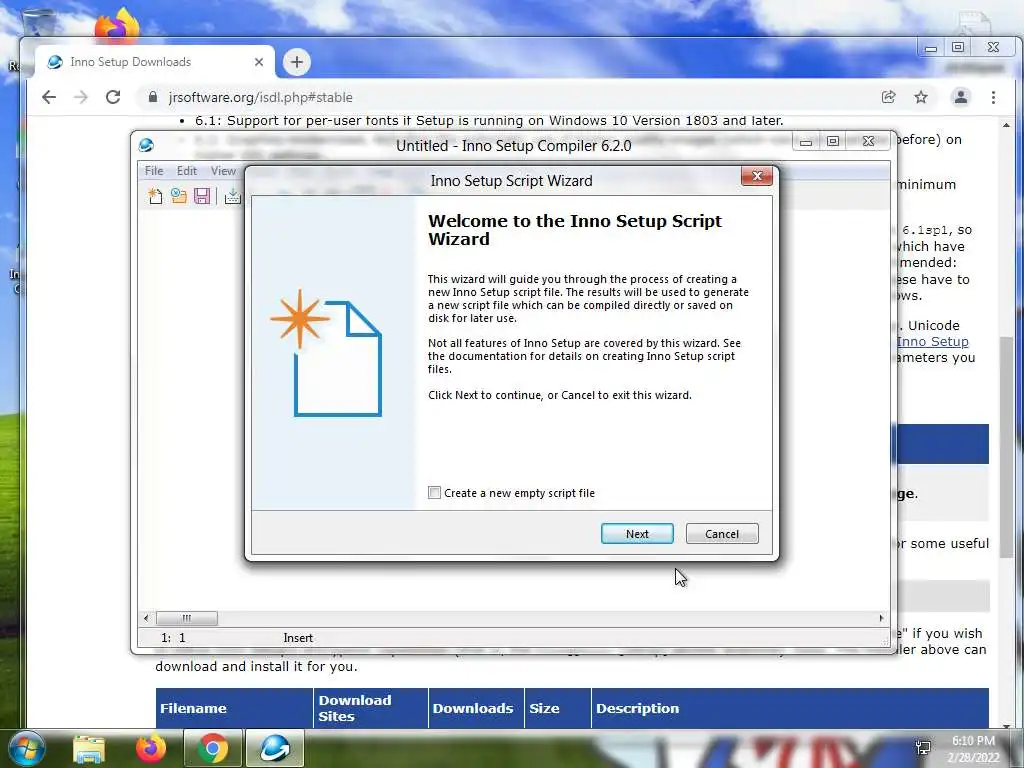Click the Chrome page vertical scrollbar thumb
1024x768 pixels.
click(1006, 447)
